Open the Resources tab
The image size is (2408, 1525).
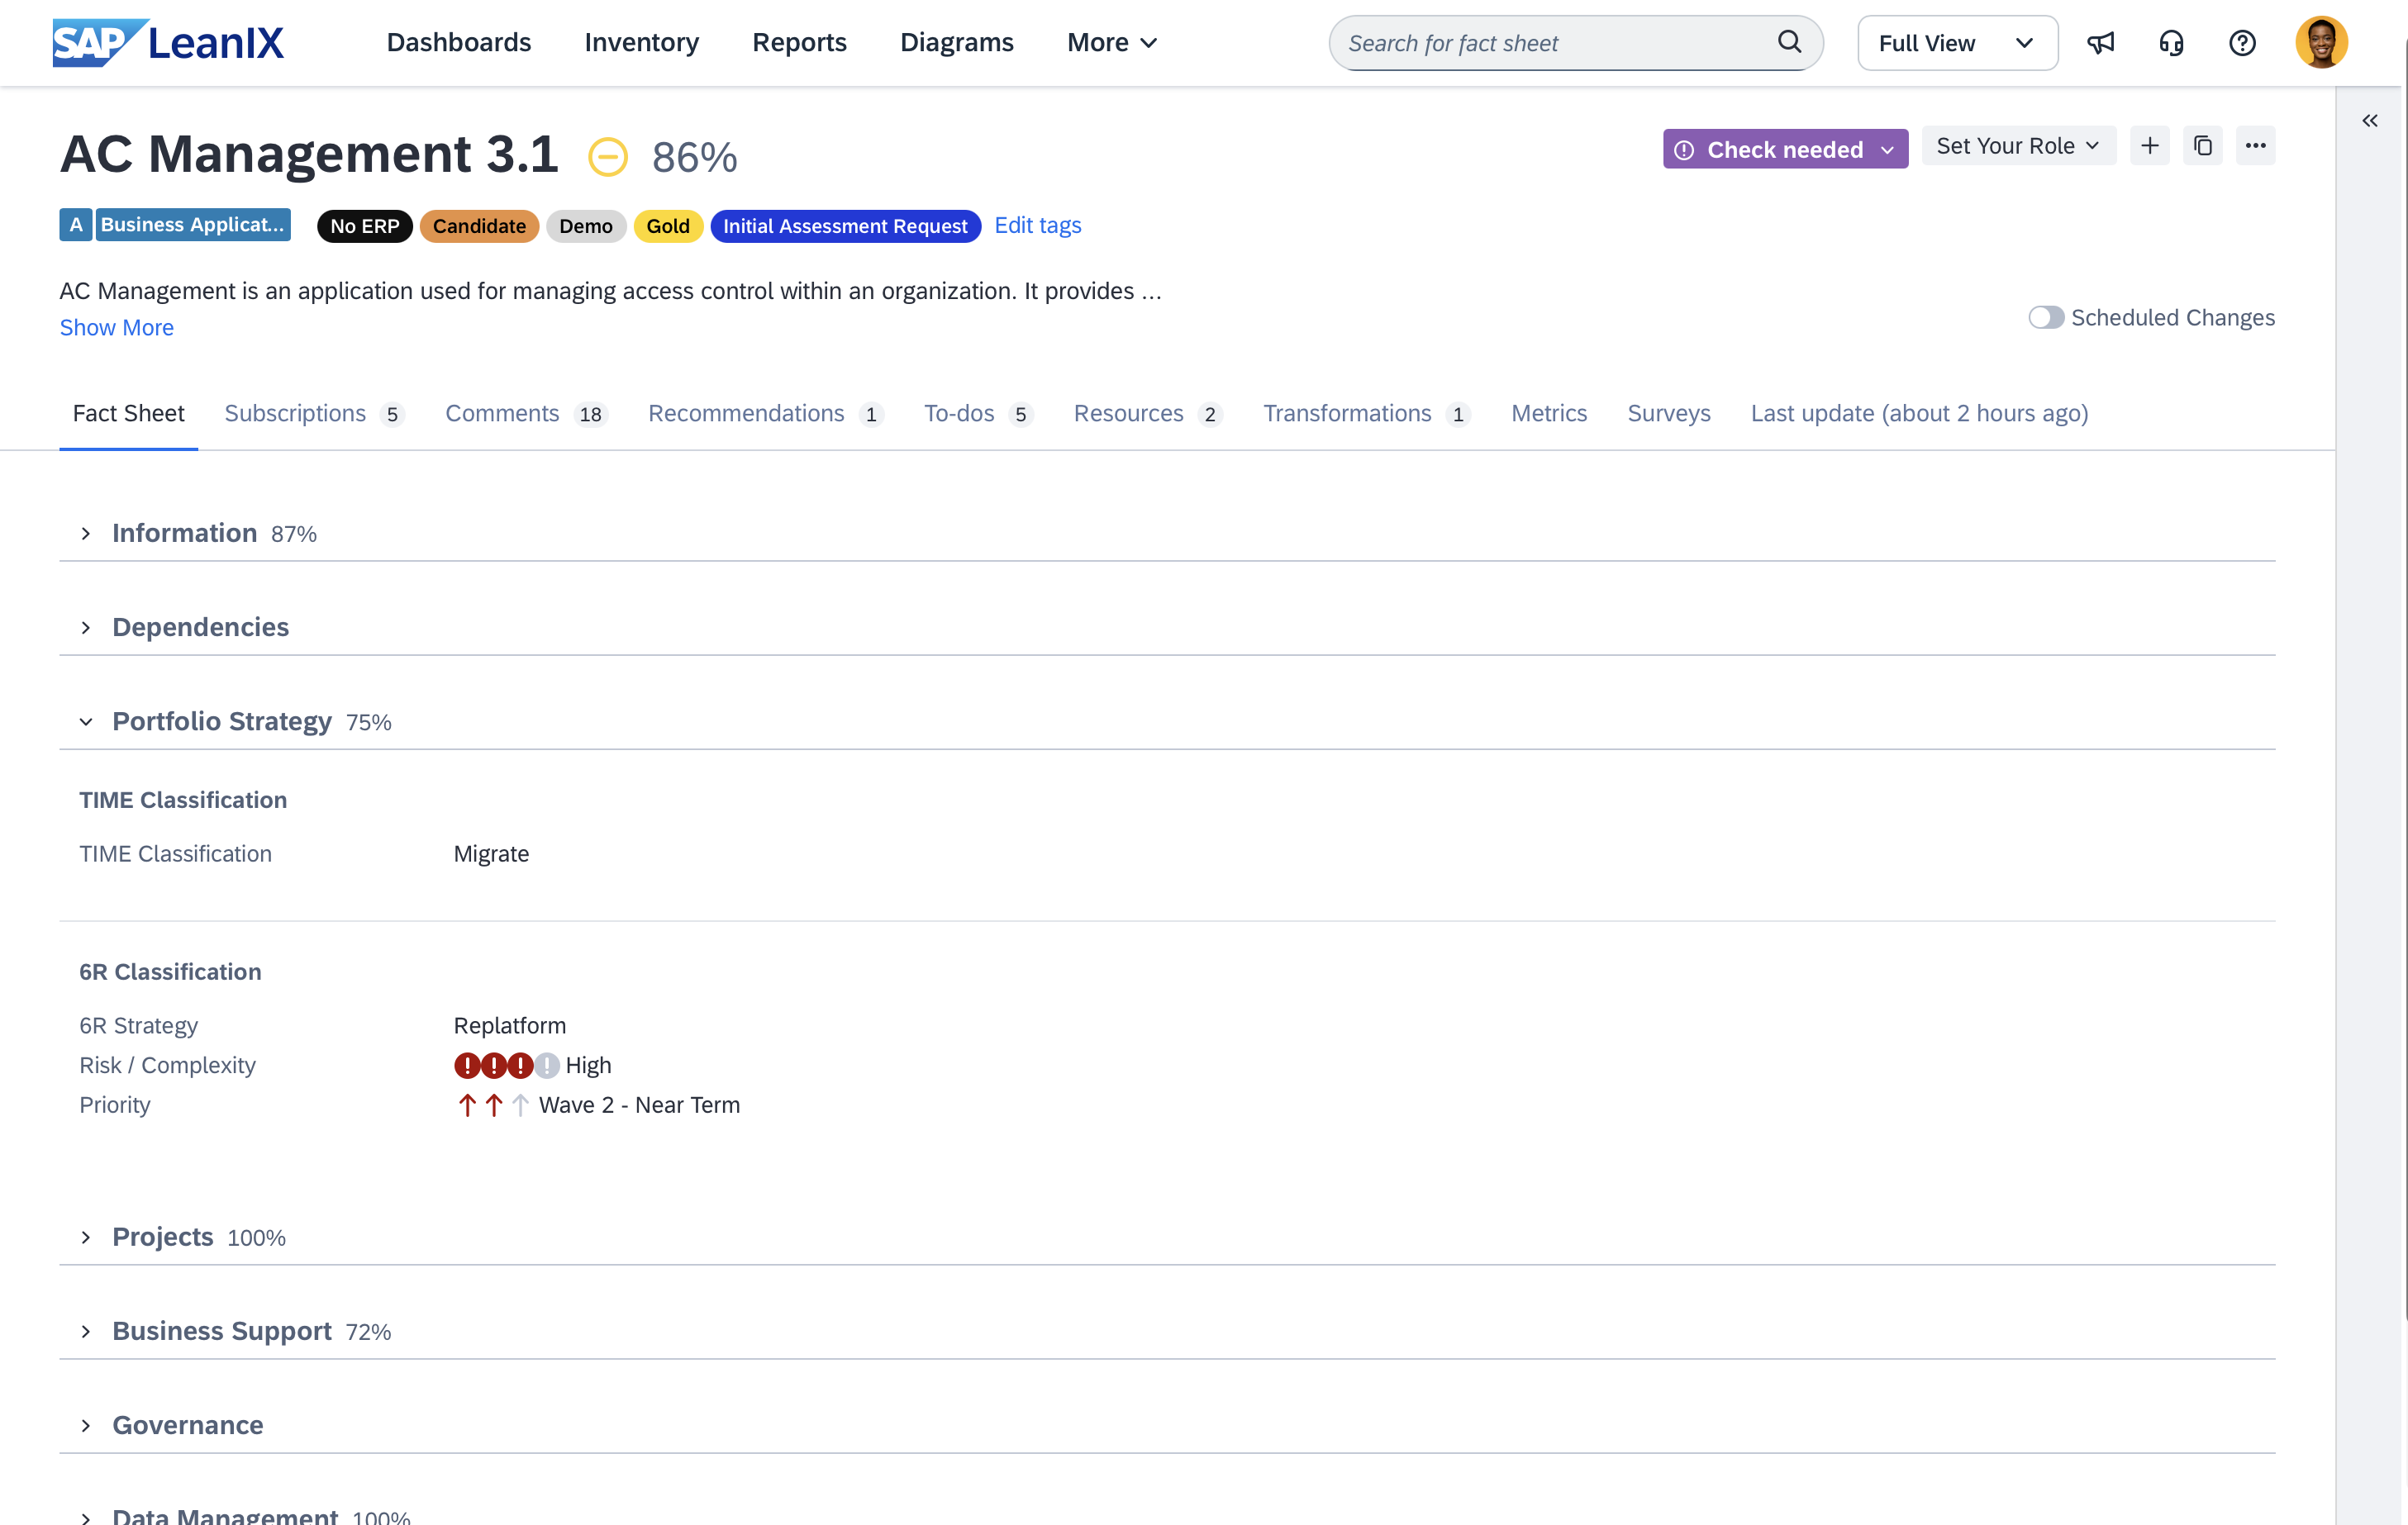(1148, 414)
